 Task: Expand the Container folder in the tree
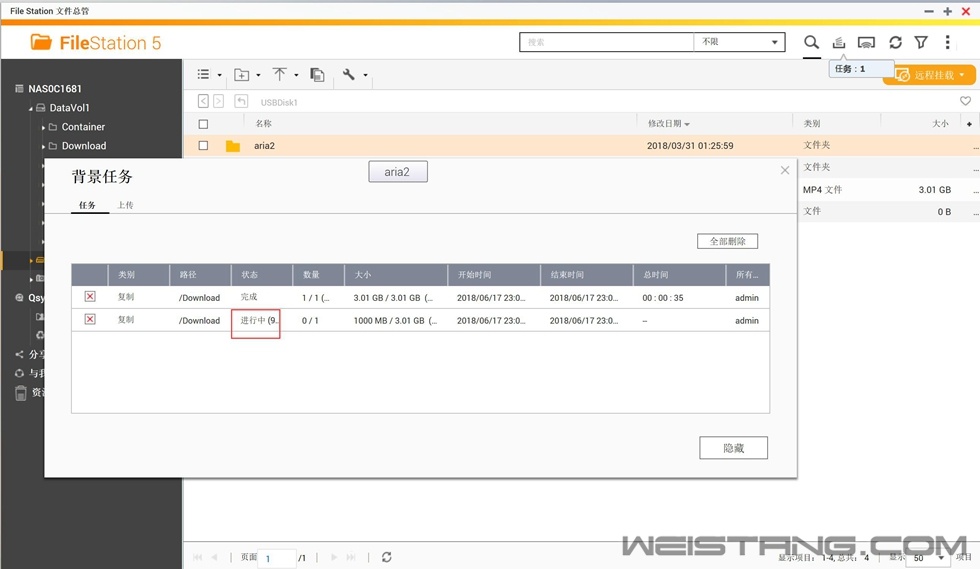pyautogui.click(x=43, y=127)
